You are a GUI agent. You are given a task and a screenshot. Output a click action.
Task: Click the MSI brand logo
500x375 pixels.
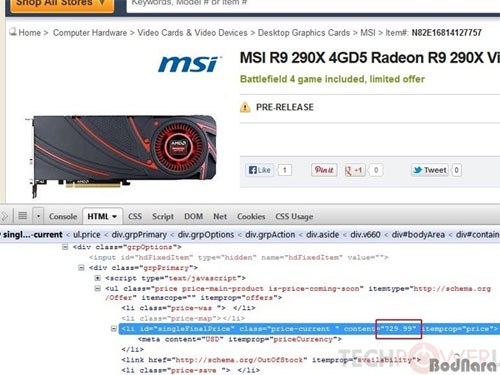click(189, 64)
